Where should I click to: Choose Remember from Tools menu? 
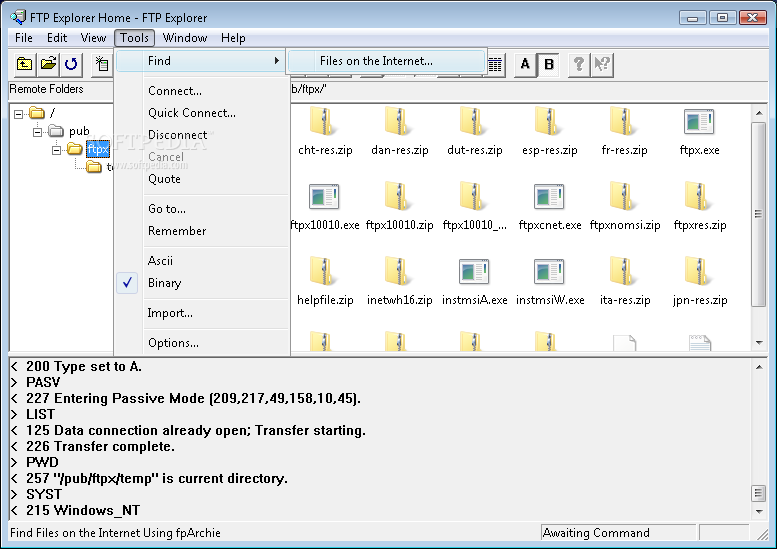tap(202, 231)
